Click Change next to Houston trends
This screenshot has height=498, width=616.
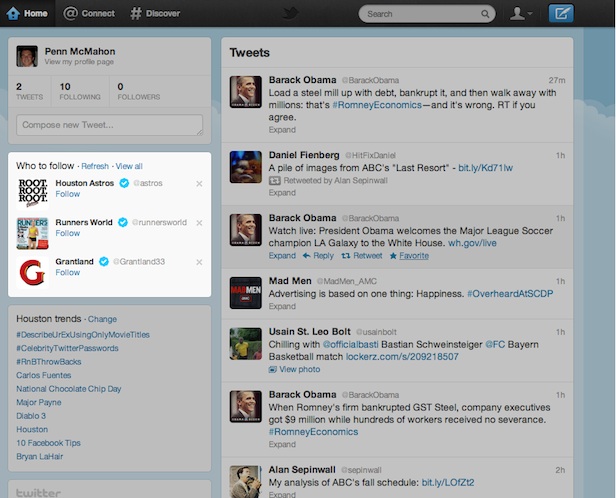pos(102,319)
